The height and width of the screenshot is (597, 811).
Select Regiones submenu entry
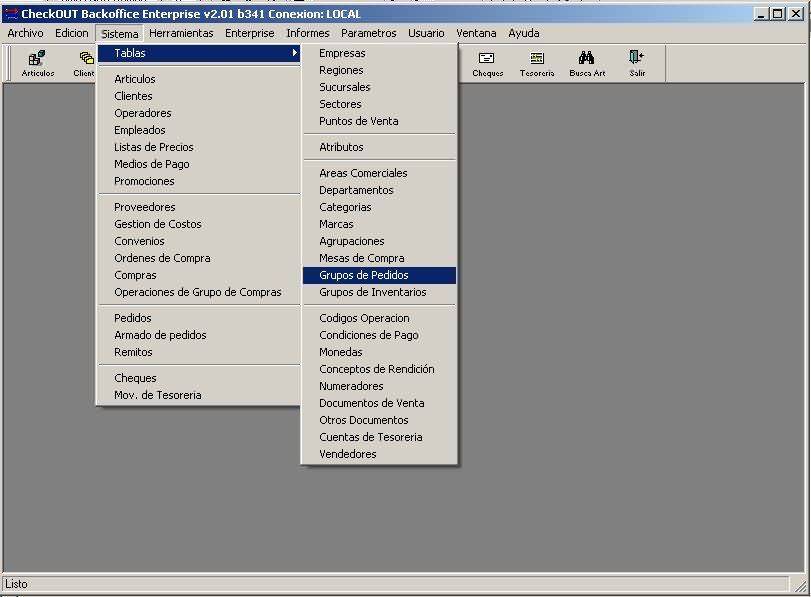379,70
